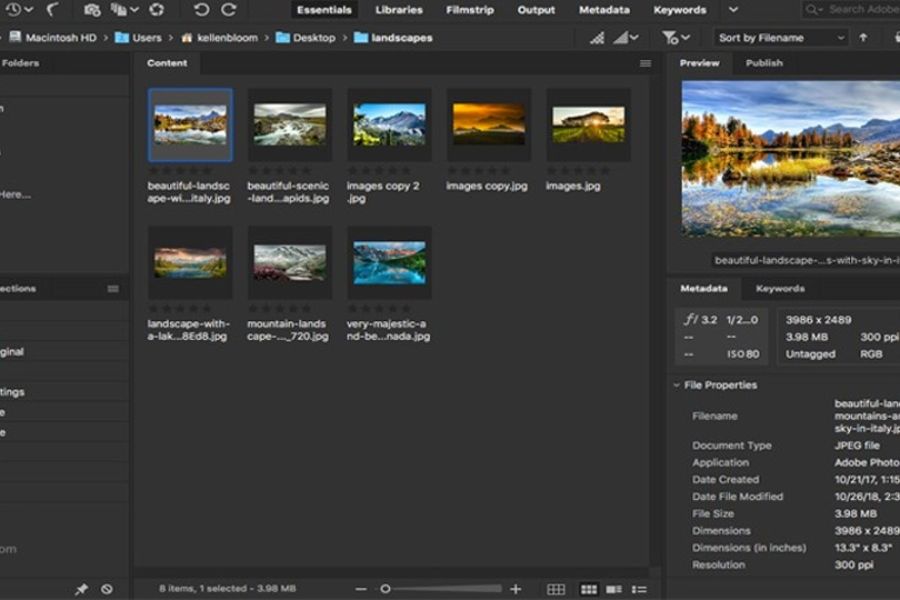Open the filter funnel dropdown
This screenshot has height=600, width=900.
tap(676, 38)
